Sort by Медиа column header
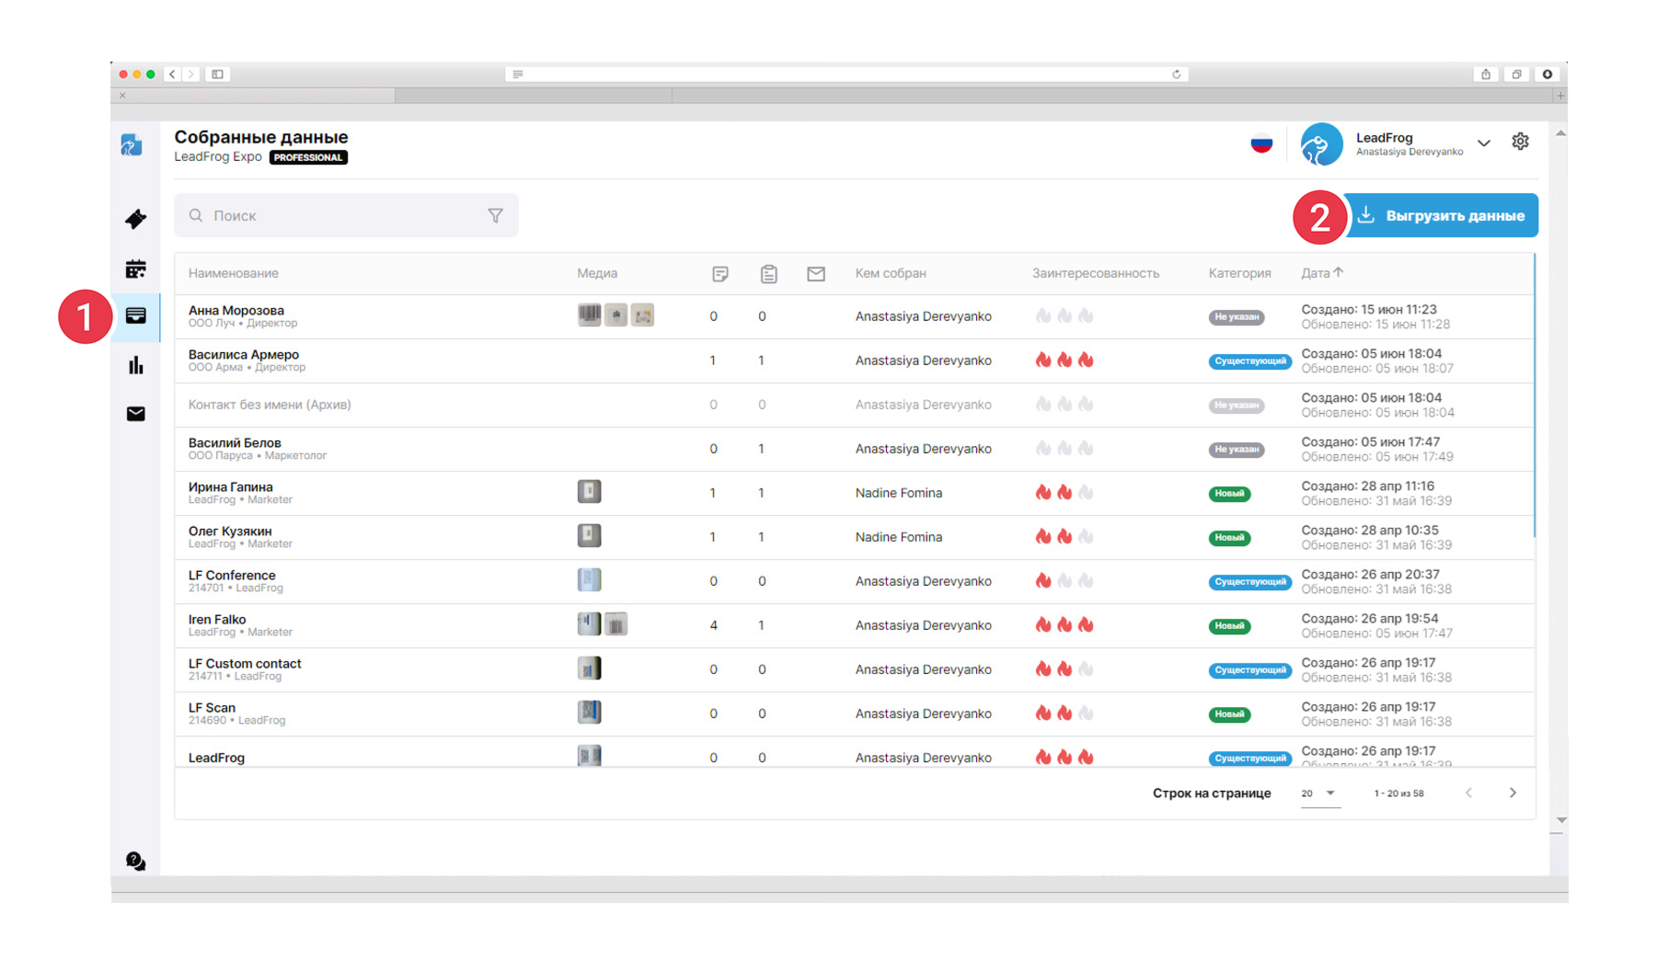Screen dimensions: 1680x960 (x=597, y=273)
